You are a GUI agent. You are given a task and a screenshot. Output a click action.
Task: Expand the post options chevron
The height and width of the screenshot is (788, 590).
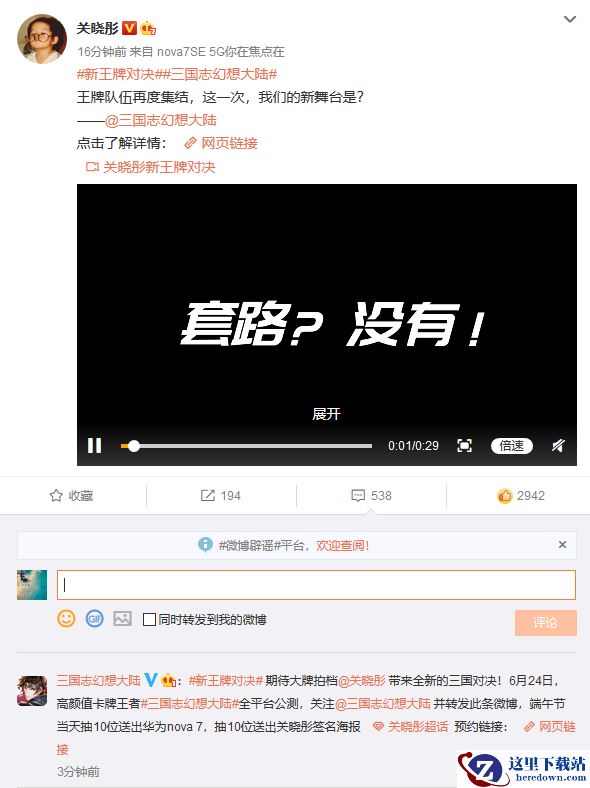(570, 20)
